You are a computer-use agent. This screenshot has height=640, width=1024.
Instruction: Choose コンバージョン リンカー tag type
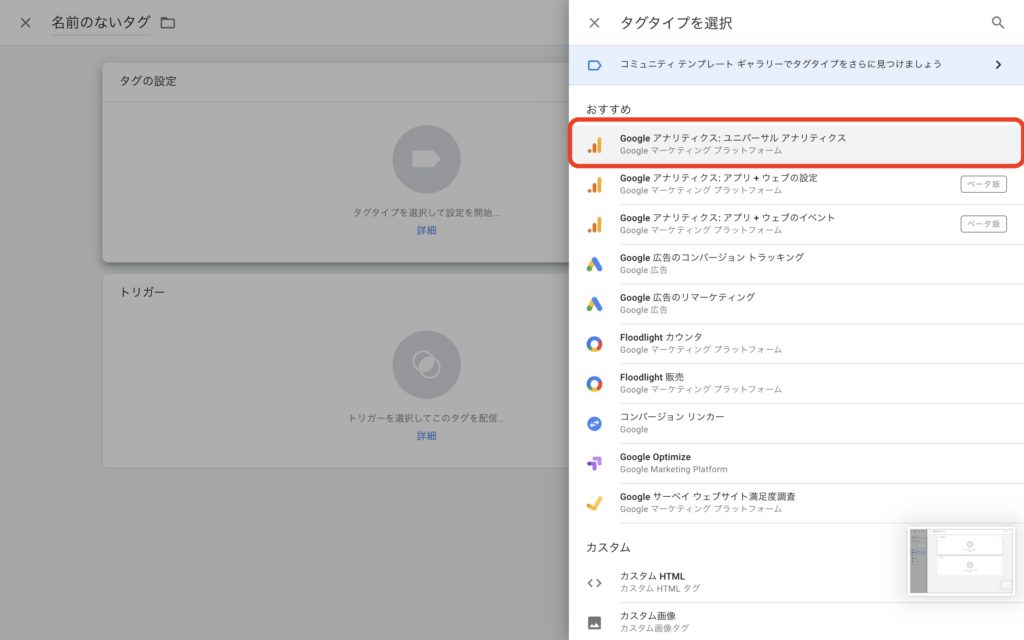pyautogui.click(x=796, y=423)
